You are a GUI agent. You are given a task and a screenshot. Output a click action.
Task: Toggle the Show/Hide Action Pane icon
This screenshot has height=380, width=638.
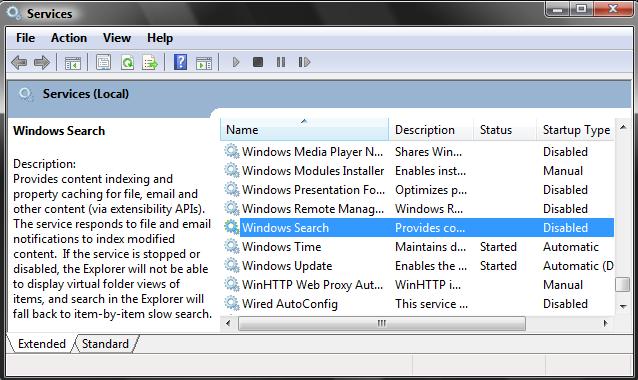click(x=204, y=63)
